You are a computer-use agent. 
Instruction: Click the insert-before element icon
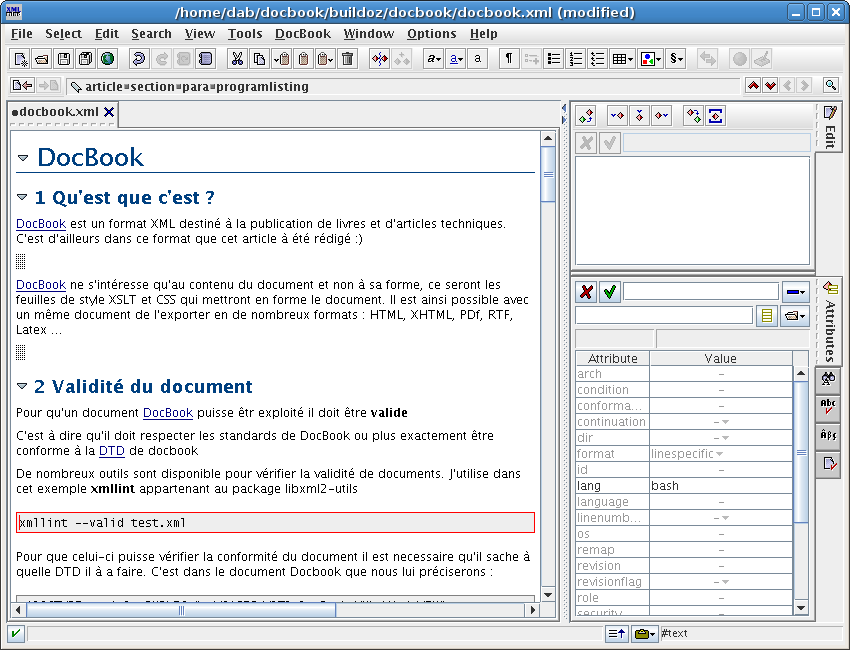(617, 115)
